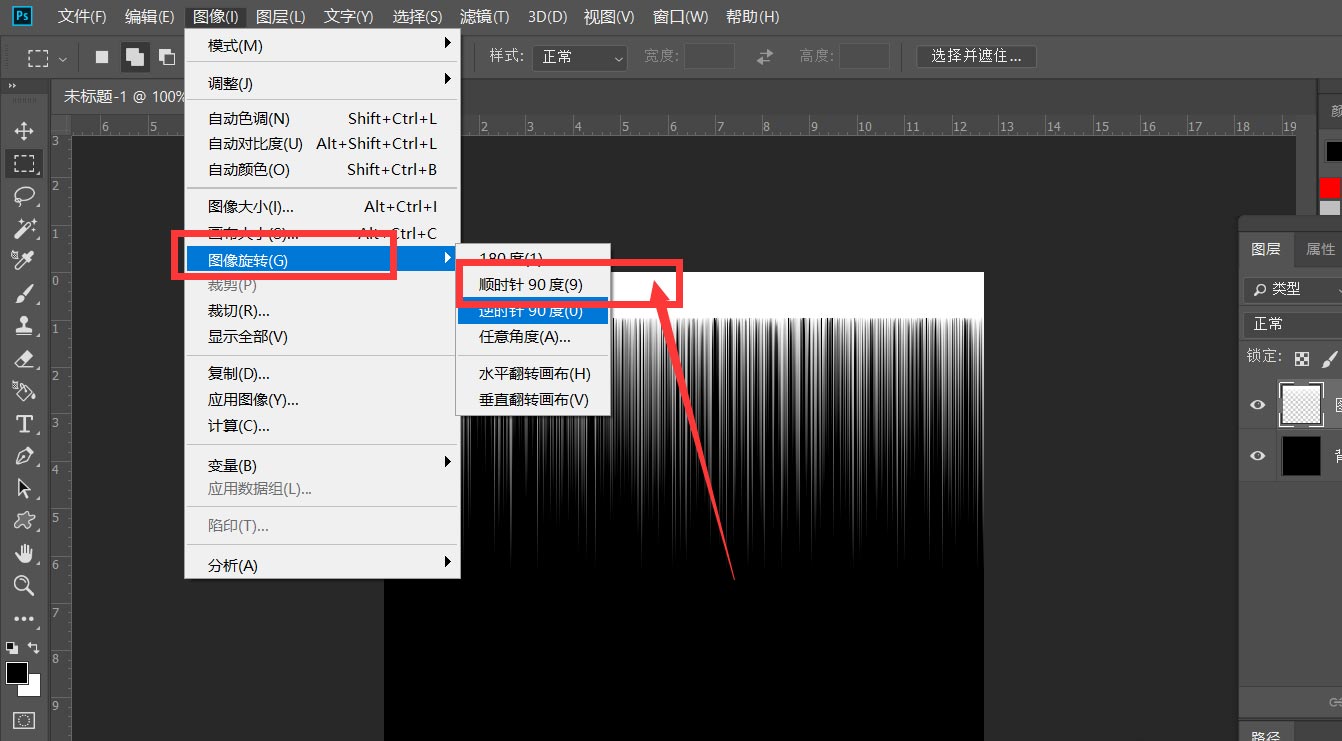The image size is (1342, 741).
Task: Select the Horizontal Type tool
Action: (24, 424)
